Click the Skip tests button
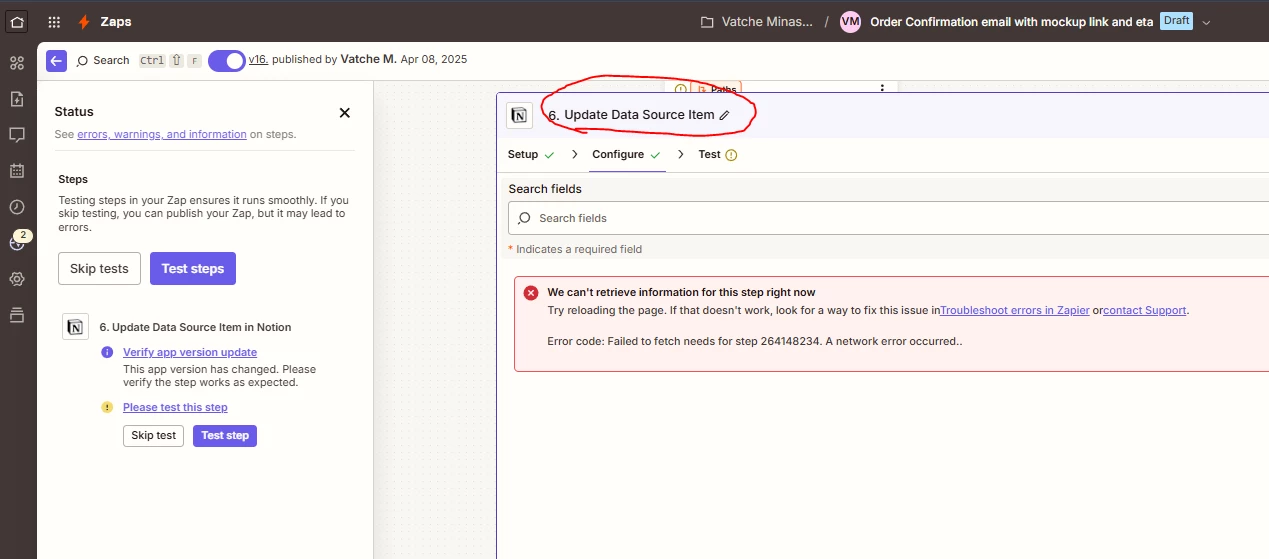Screen dimensions: 1269x559 [x=100, y=269]
